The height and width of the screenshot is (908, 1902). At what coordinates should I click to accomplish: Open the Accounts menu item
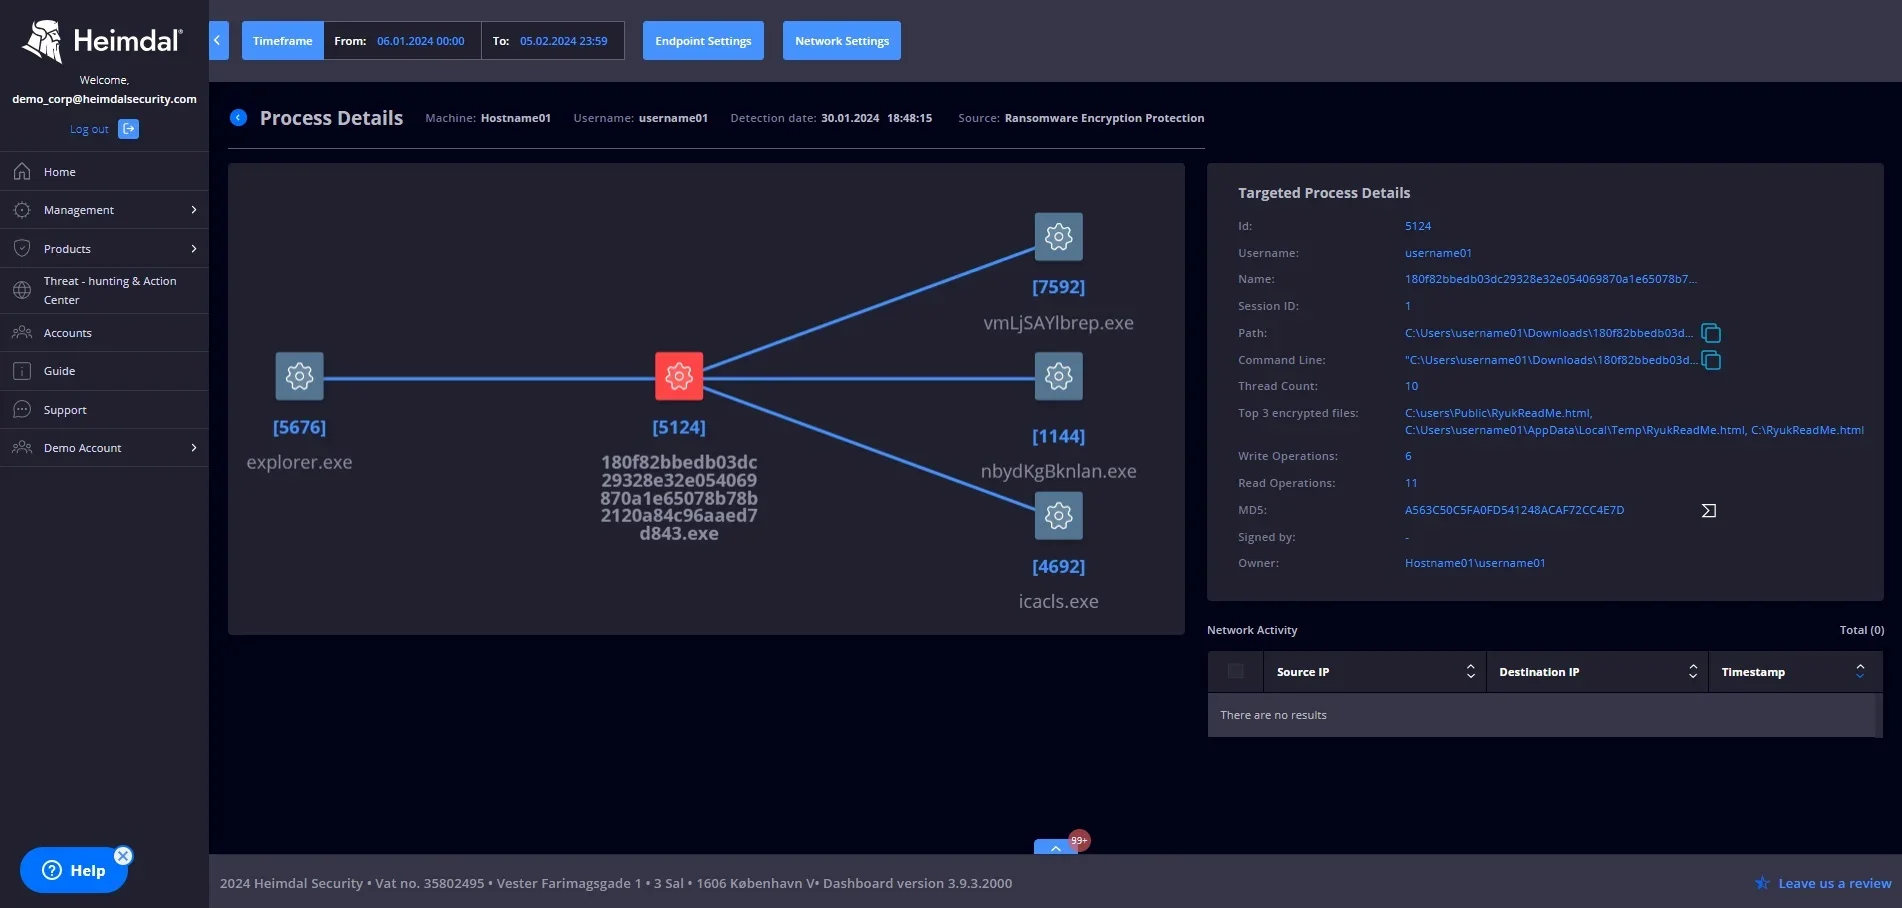pos(104,333)
